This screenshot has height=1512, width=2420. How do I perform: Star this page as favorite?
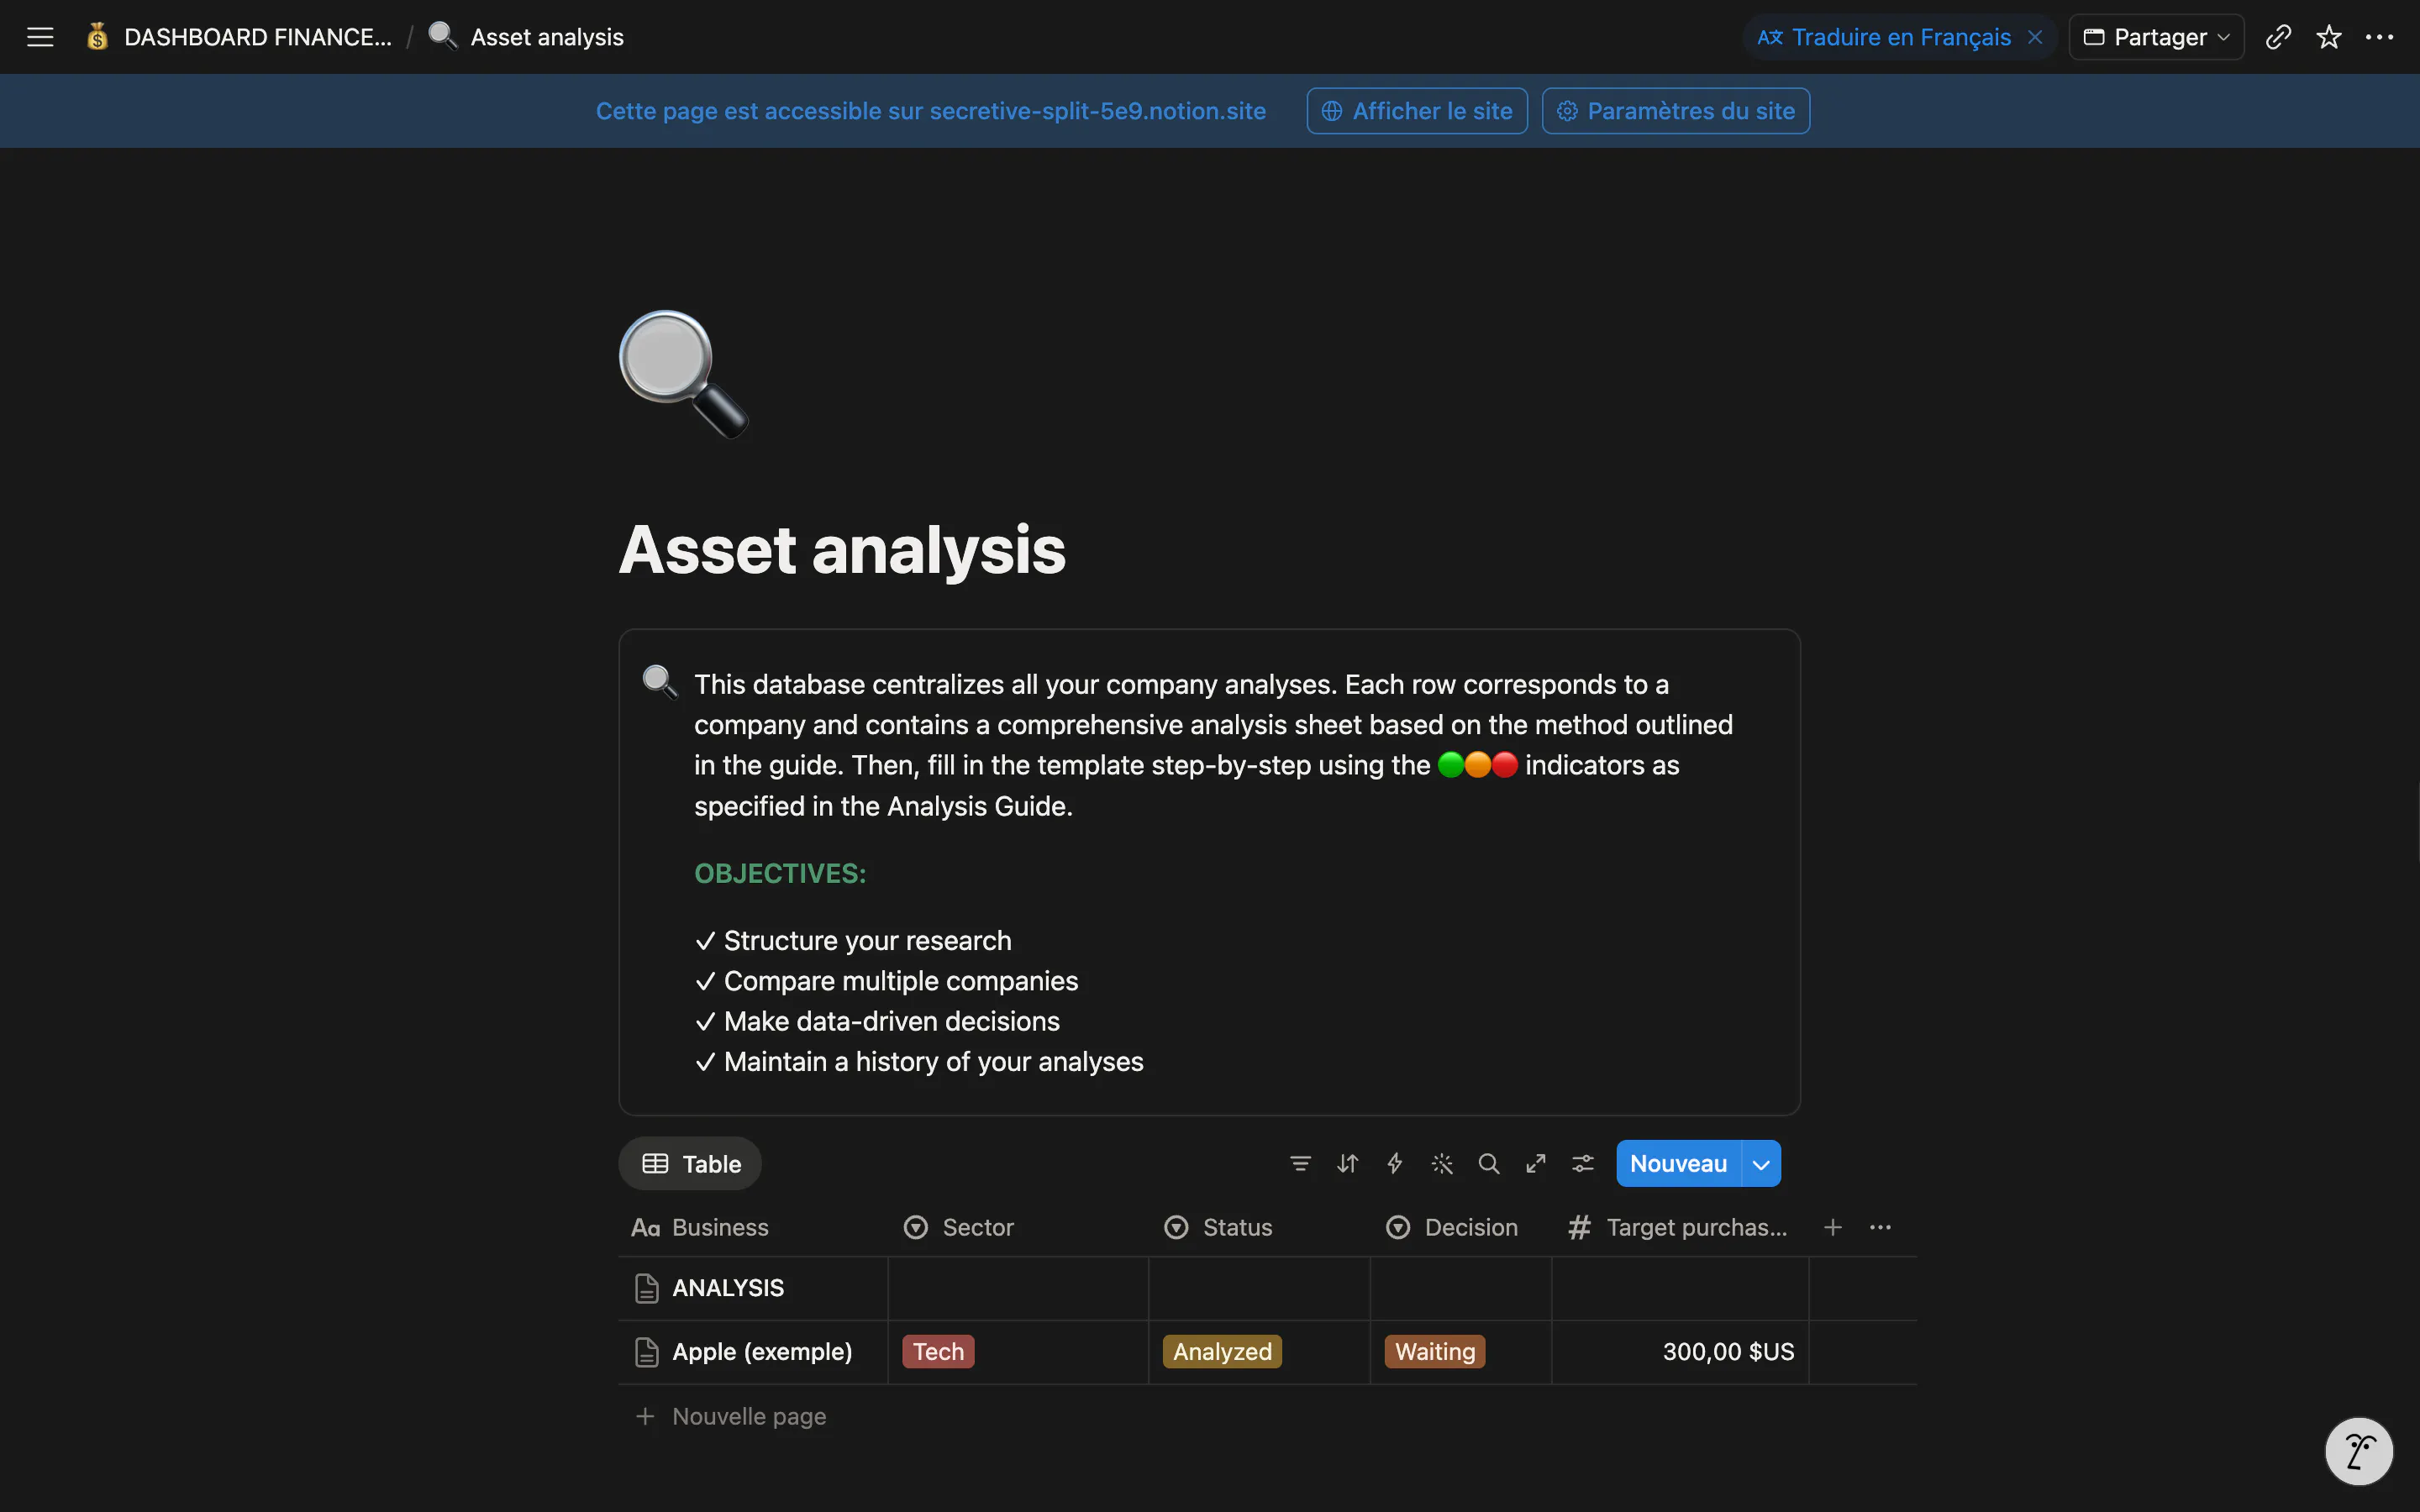click(x=2329, y=37)
